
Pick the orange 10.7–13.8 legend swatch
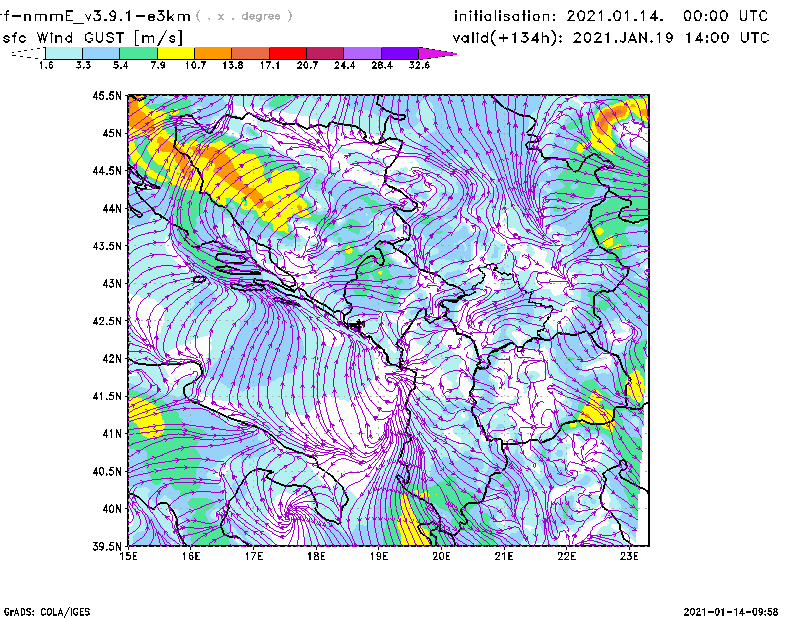click(x=213, y=53)
